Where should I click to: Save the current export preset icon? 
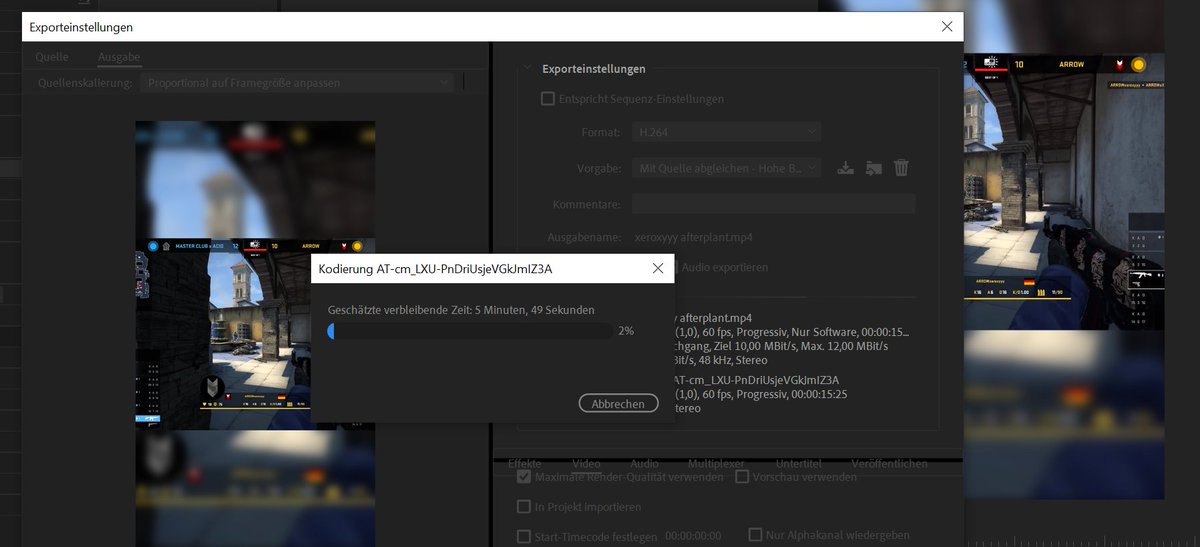coord(845,168)
